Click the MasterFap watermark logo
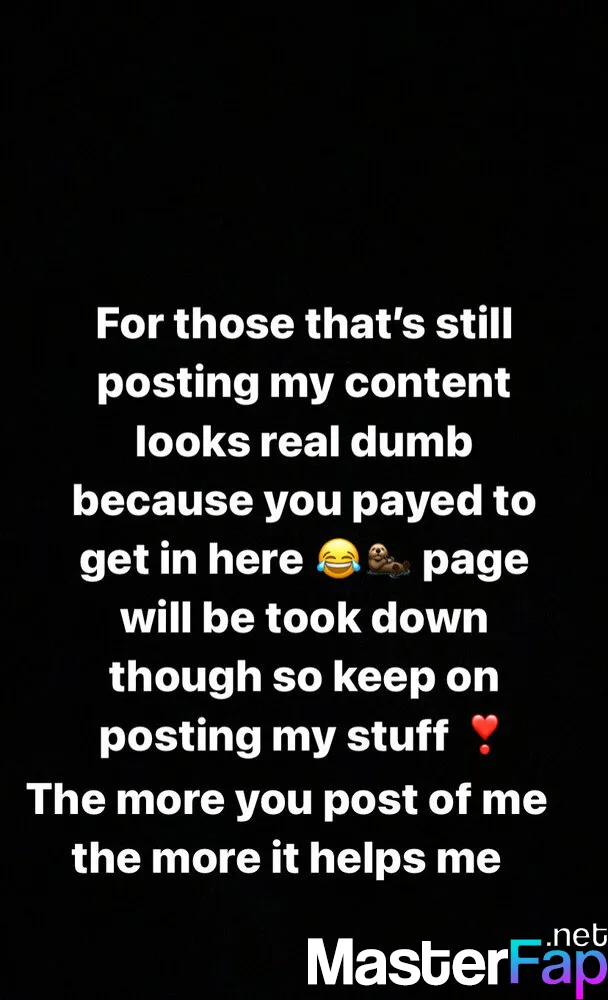The image size is (608, 1000). coord(457,960)
